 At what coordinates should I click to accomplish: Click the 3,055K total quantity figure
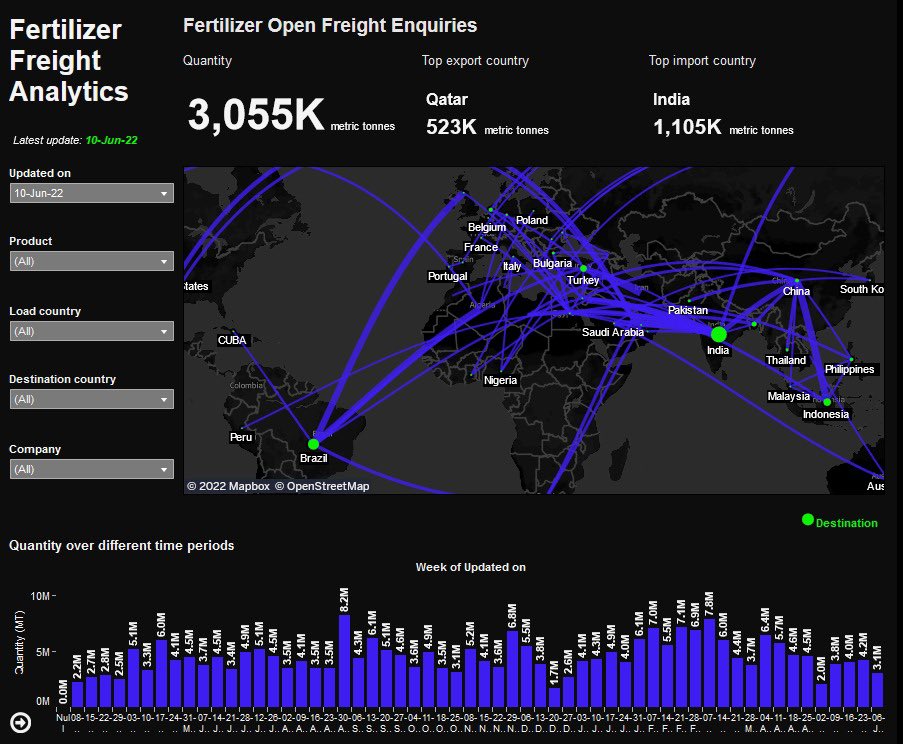click(256, 114)
